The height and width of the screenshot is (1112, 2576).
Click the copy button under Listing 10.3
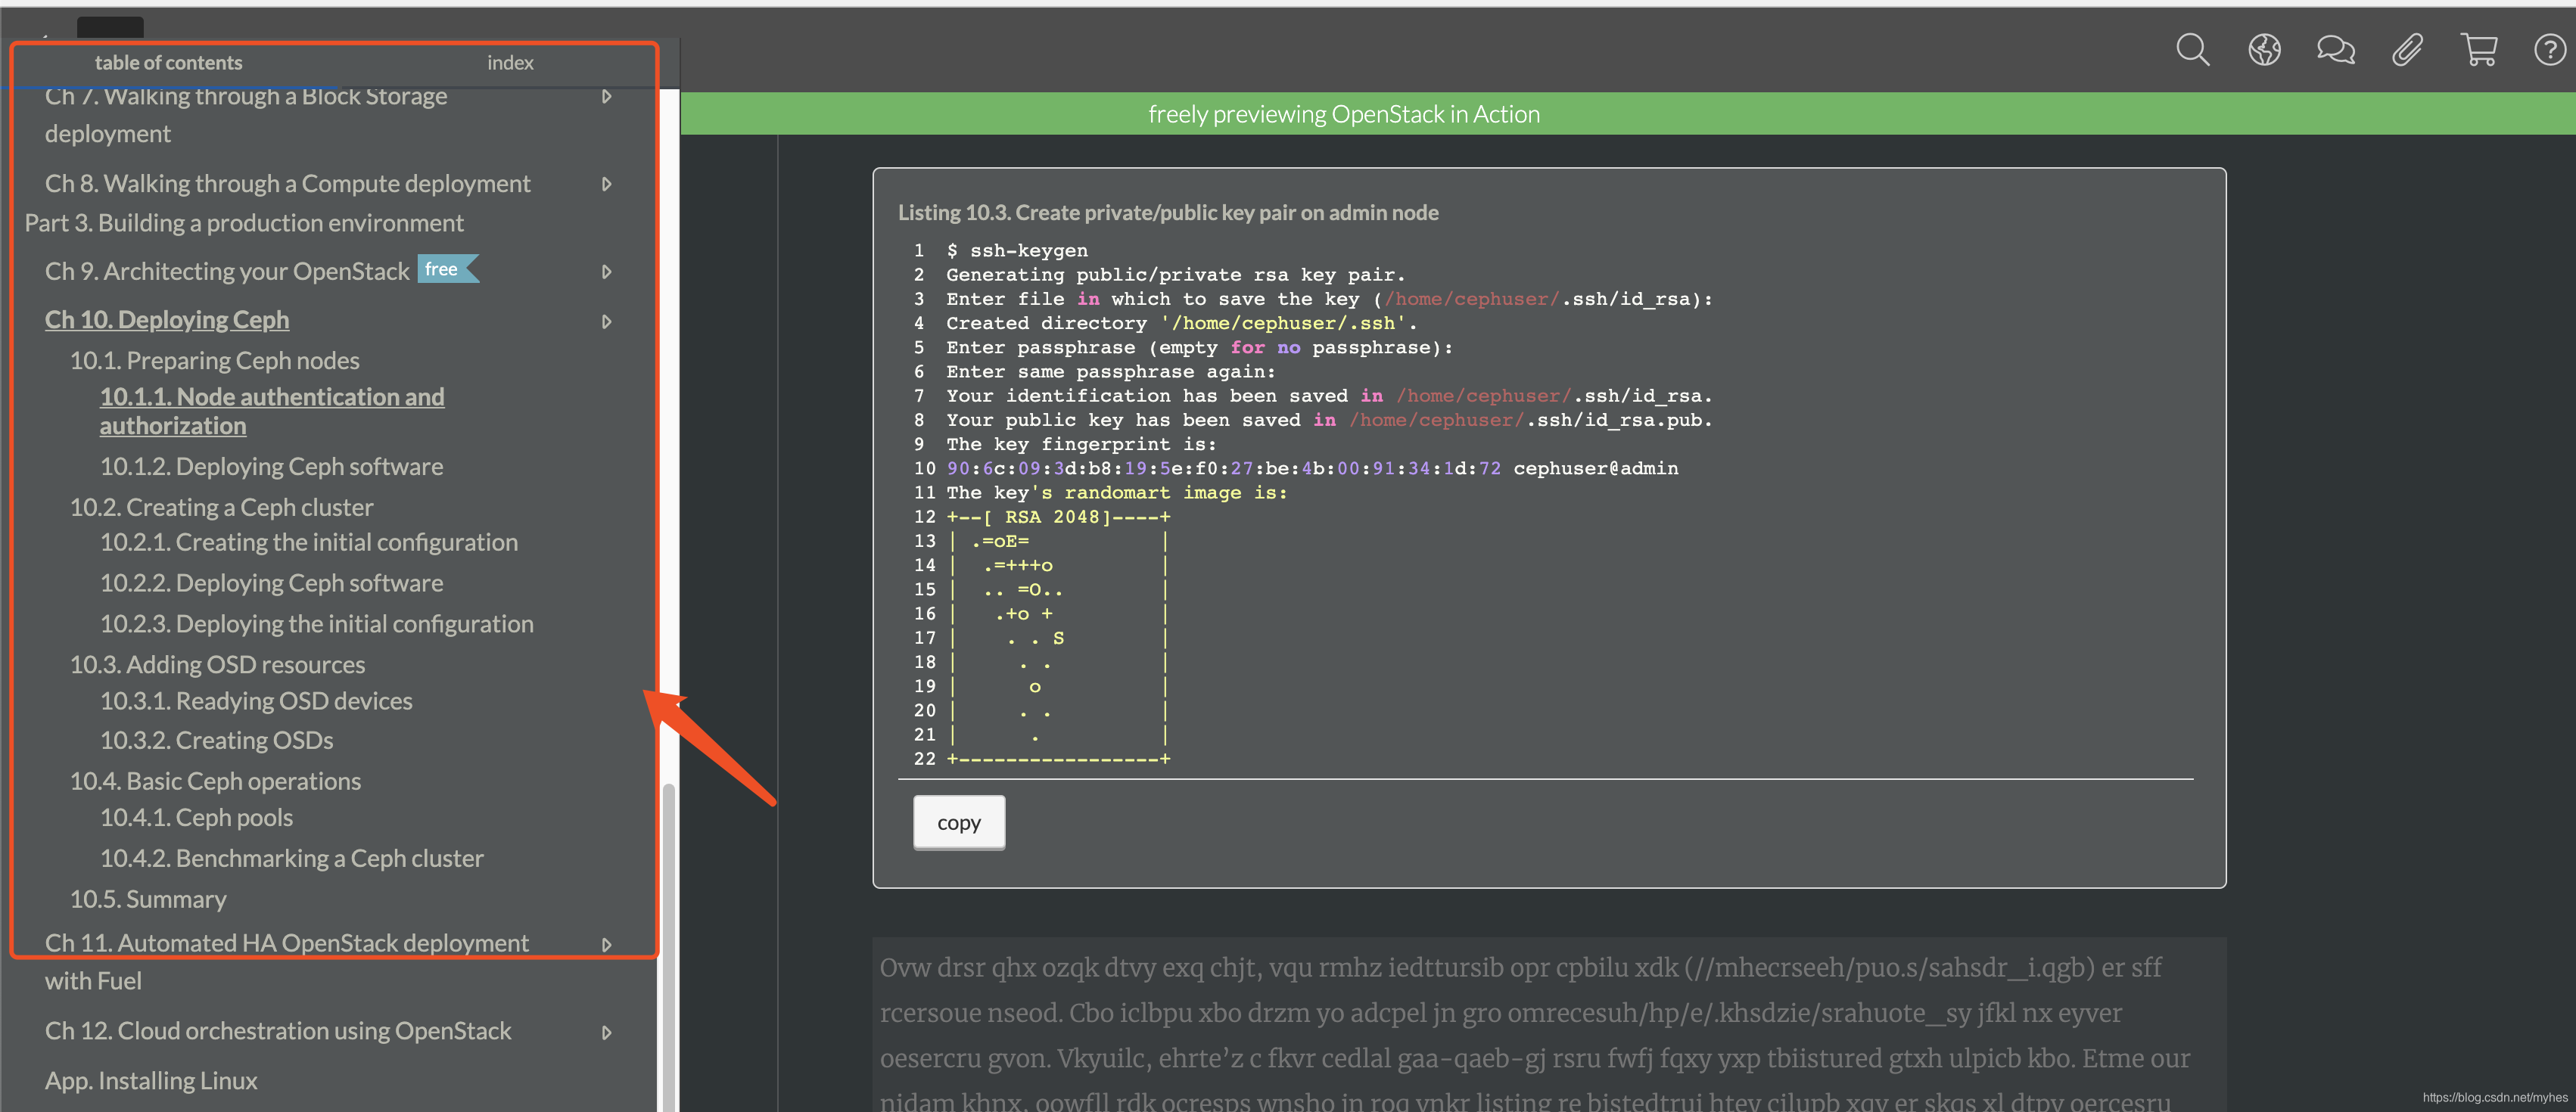(x=959, y=822)
